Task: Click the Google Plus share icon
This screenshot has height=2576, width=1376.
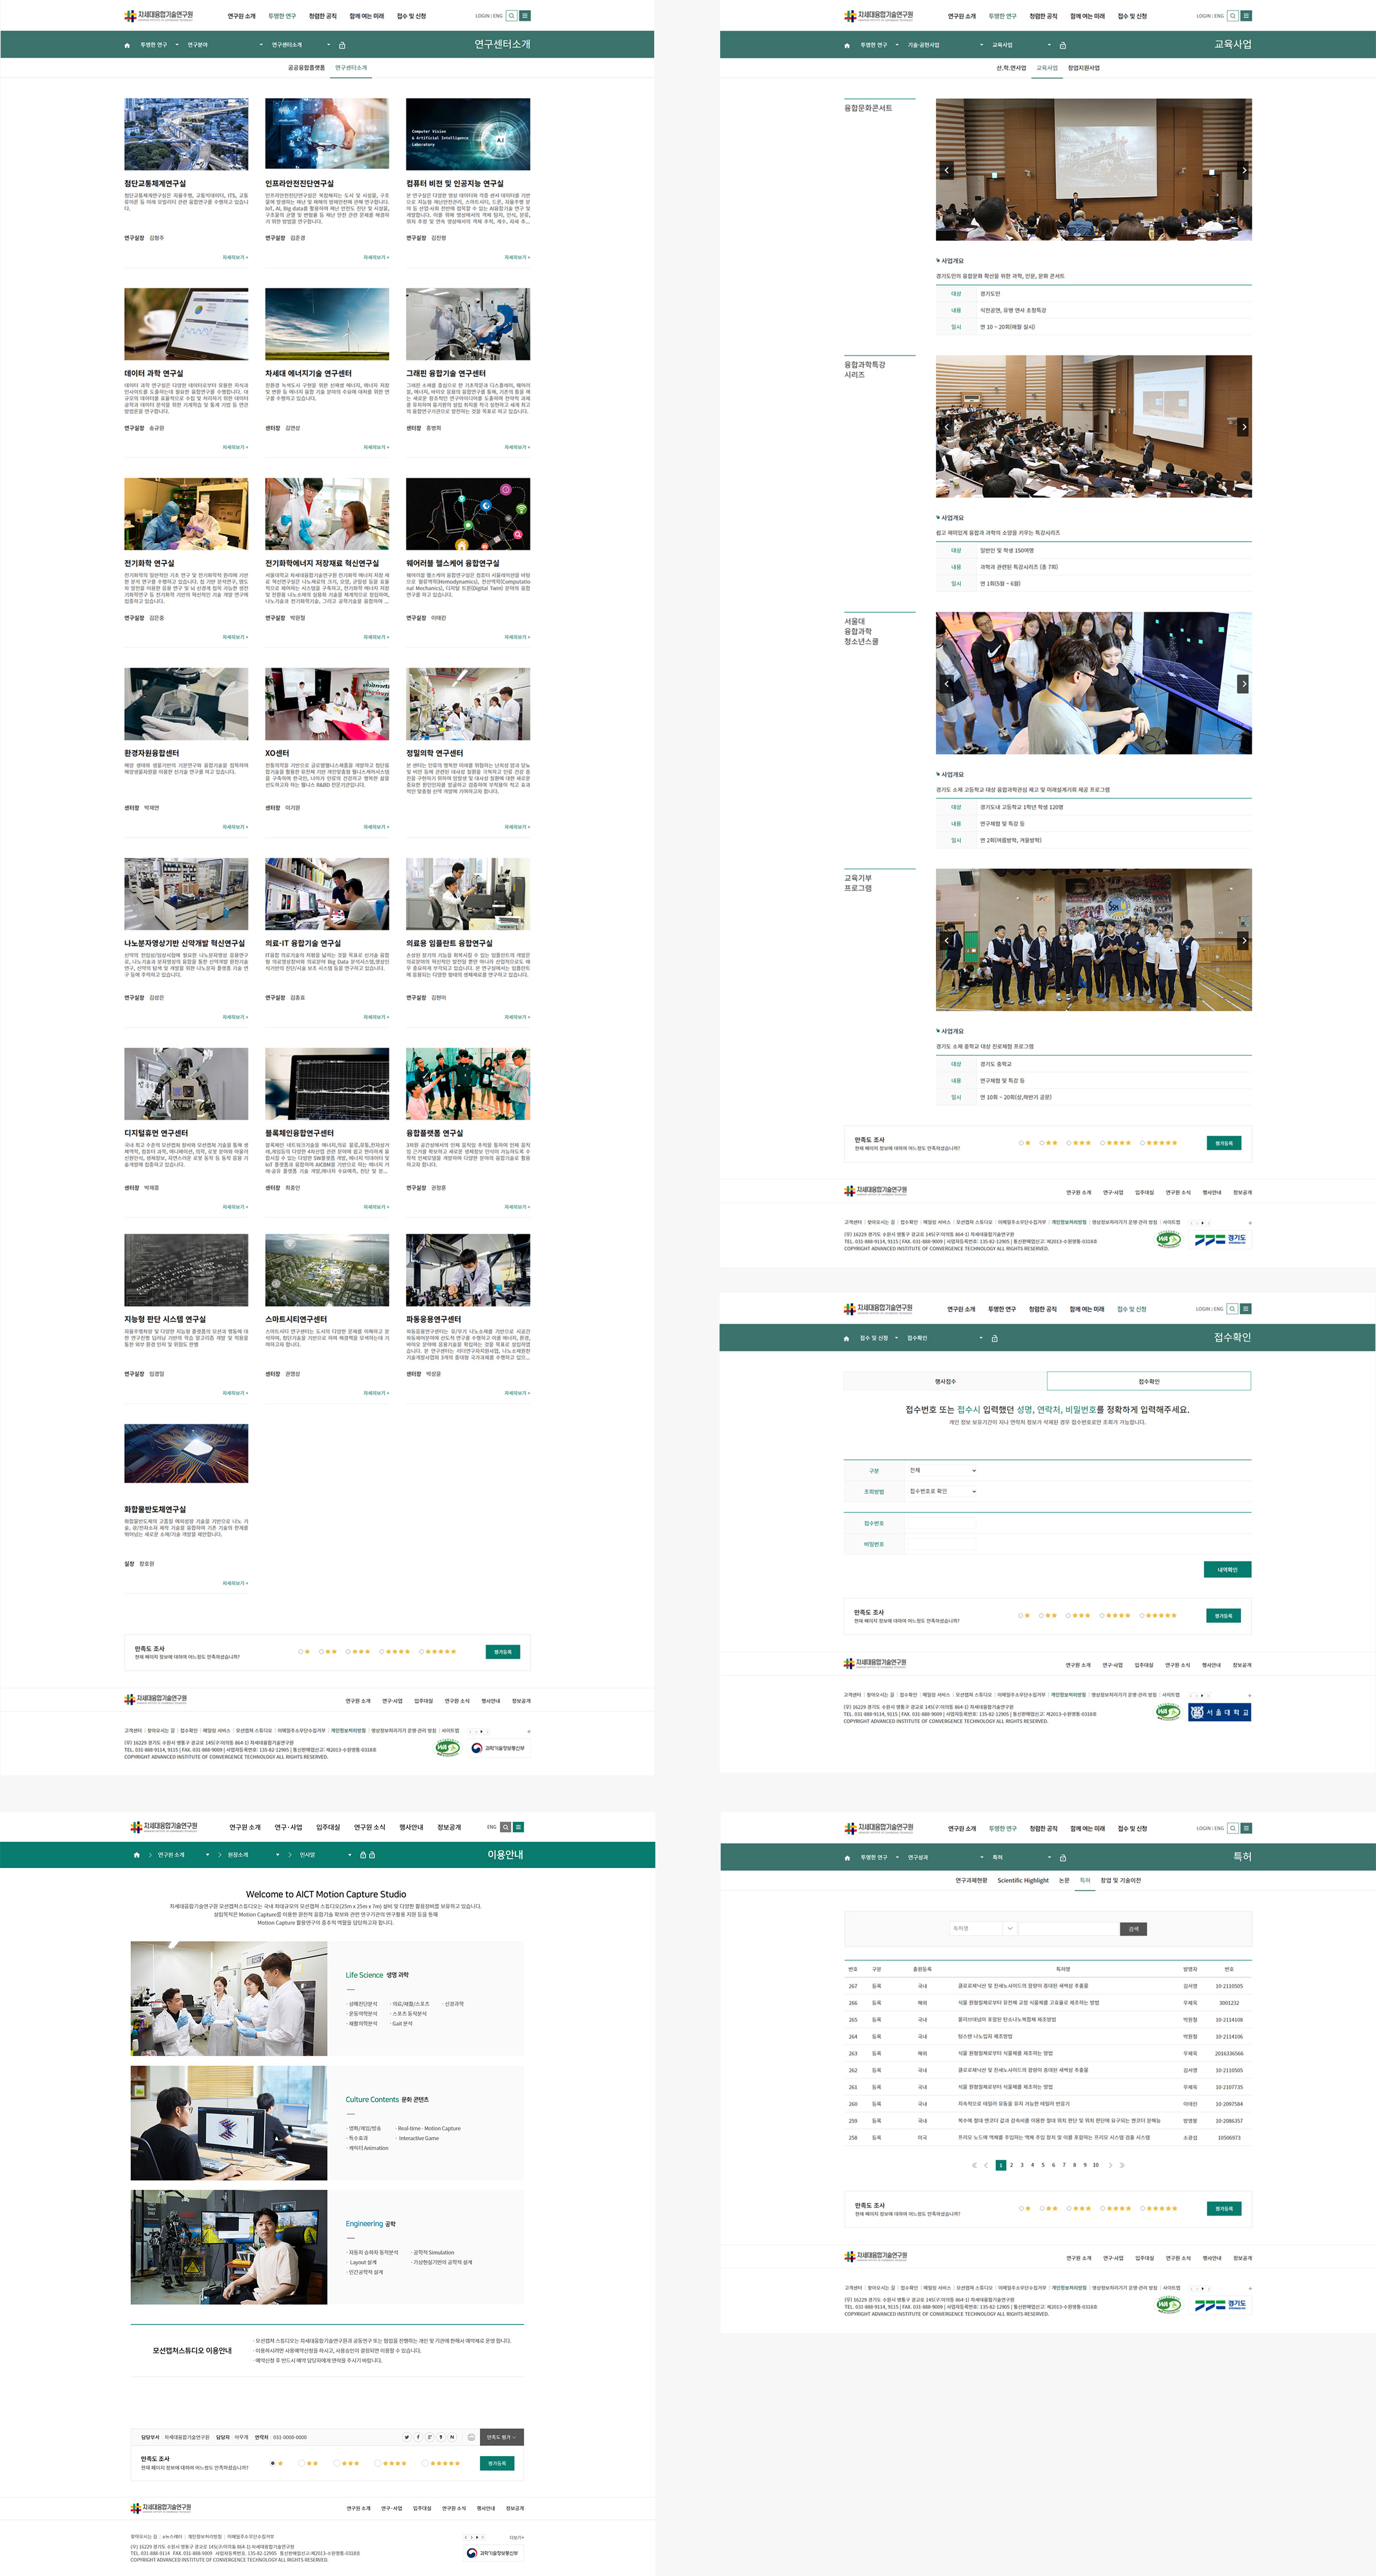Action: click(x=430, y=2437)
